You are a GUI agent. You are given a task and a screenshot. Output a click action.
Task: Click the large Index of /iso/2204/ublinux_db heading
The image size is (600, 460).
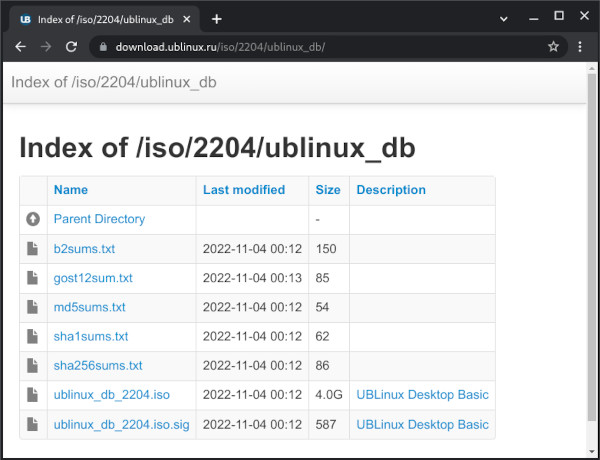point(217,148)
